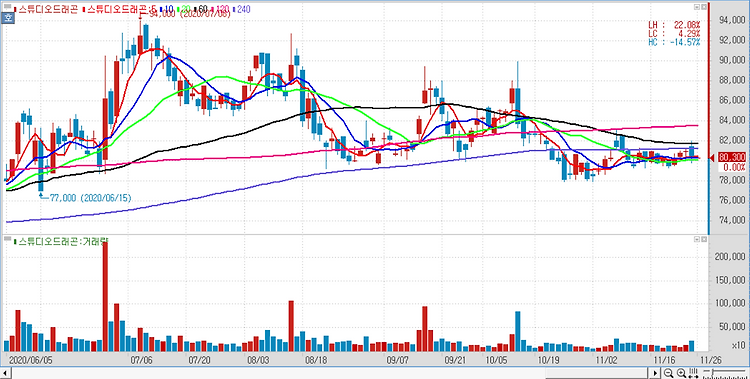Viewport: 750px width, 379px height.
Task: Adjust the zoom level slider handle
Action: (x=713, y=372)
